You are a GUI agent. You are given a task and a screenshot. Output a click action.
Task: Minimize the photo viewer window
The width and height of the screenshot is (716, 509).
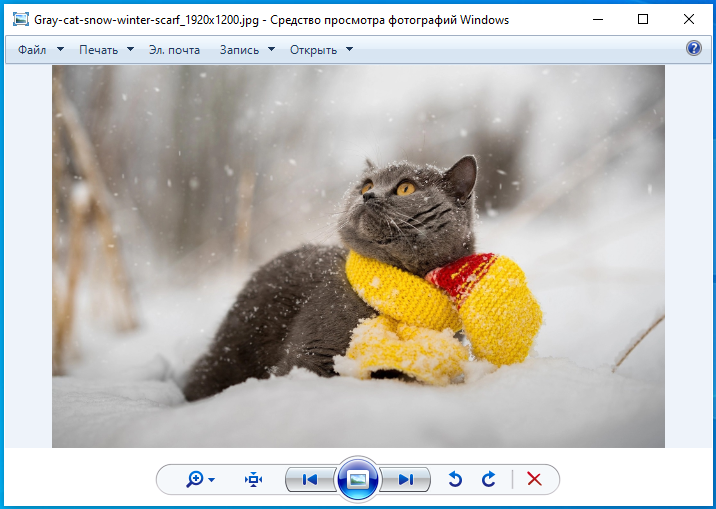click(597, 19)
